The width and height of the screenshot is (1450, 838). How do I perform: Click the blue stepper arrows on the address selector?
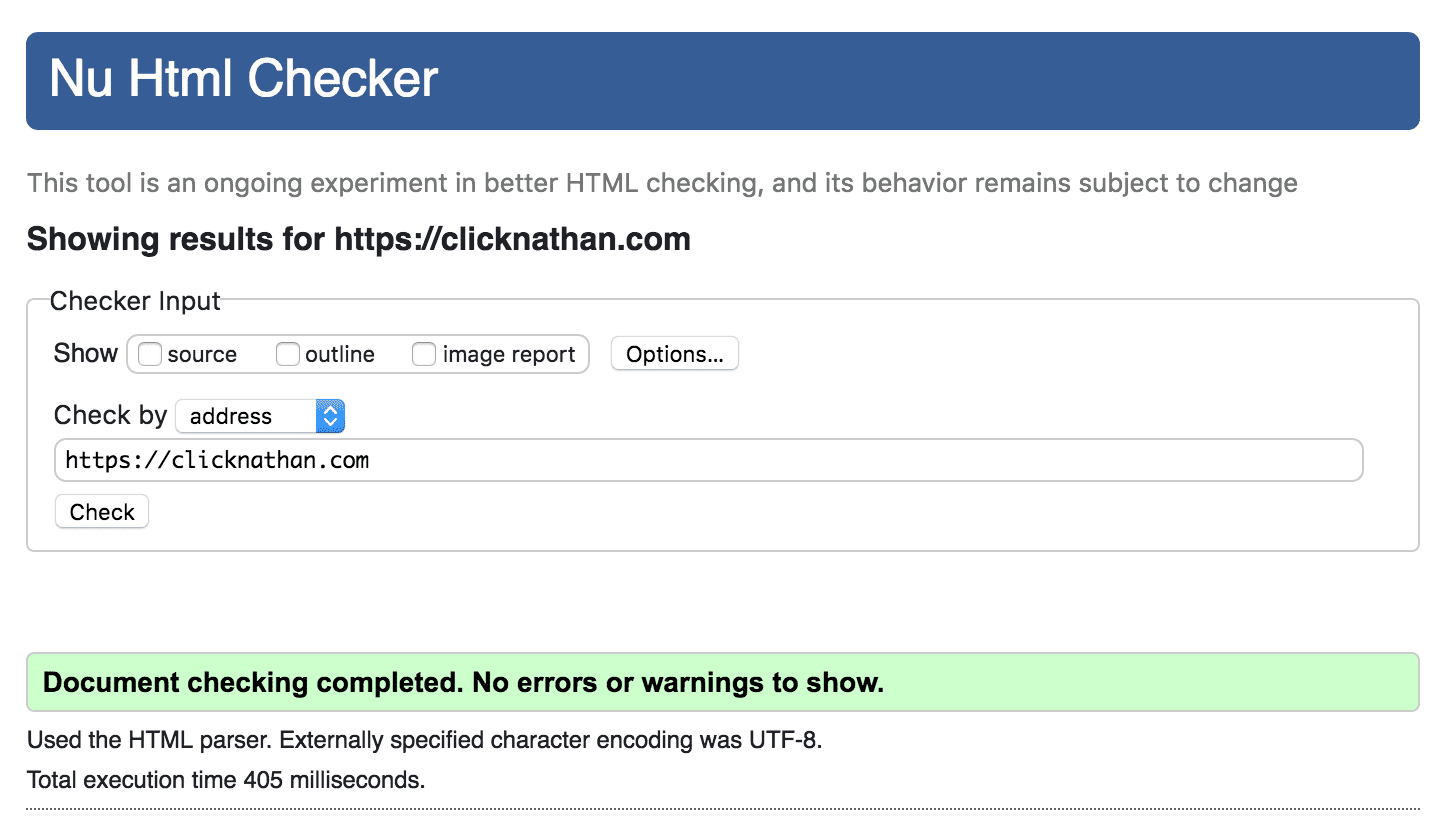tap(330, 416)
